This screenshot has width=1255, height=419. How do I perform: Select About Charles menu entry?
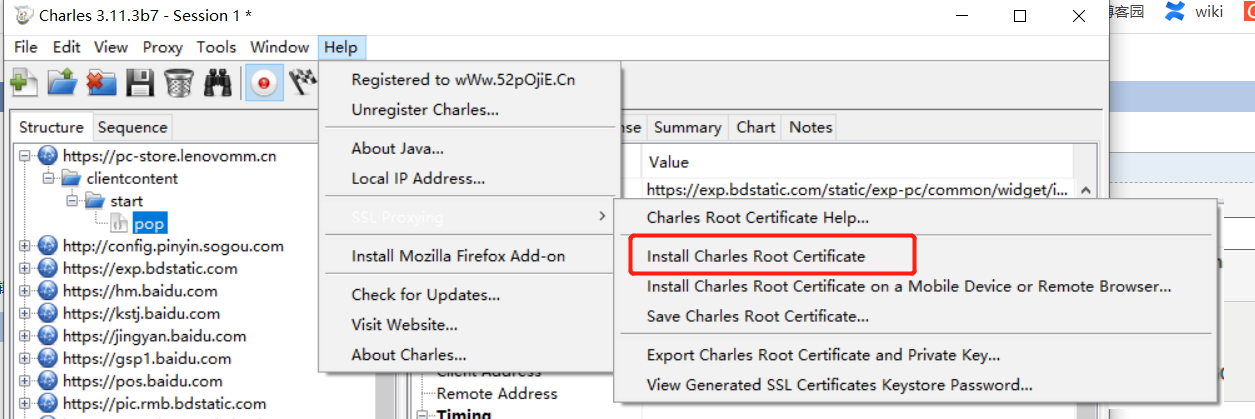pyautogui.click(x=409, y=355)
